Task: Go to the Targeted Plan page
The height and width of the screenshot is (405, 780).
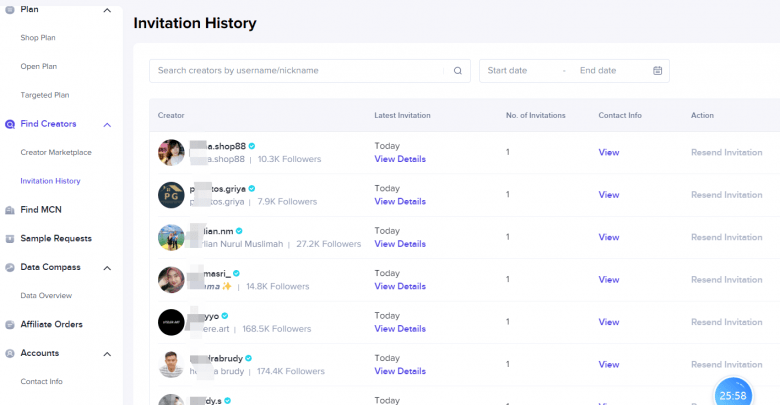Action: pos(45,95)
